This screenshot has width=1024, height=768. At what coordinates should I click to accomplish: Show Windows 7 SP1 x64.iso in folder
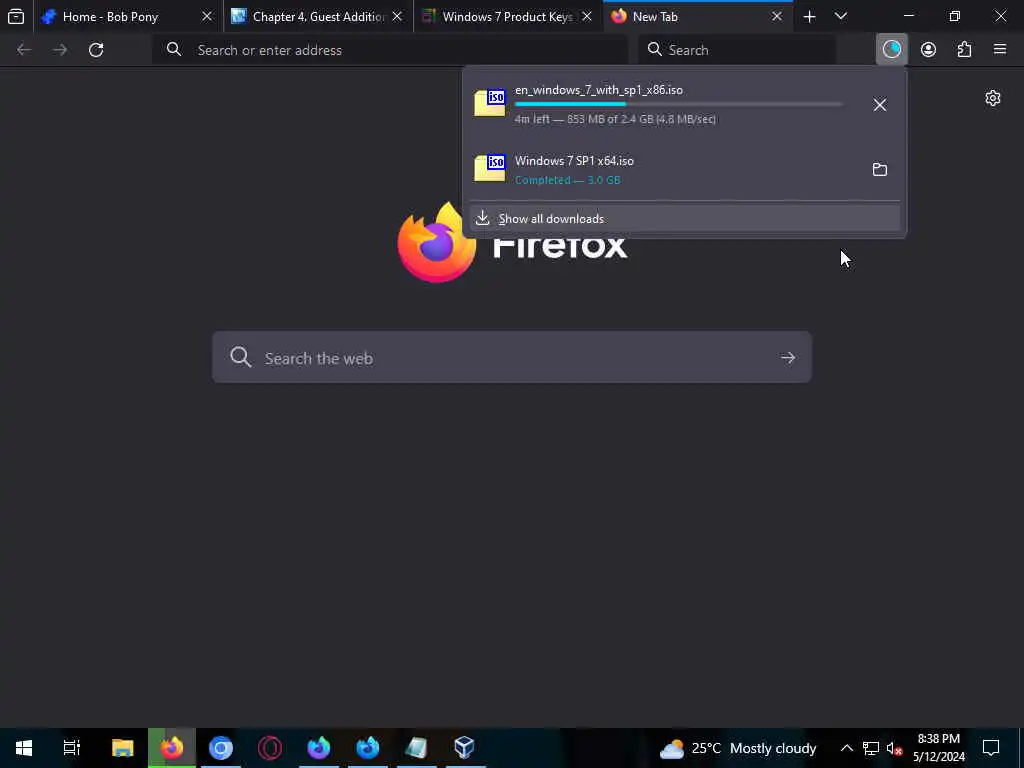(x=880, y=169)
